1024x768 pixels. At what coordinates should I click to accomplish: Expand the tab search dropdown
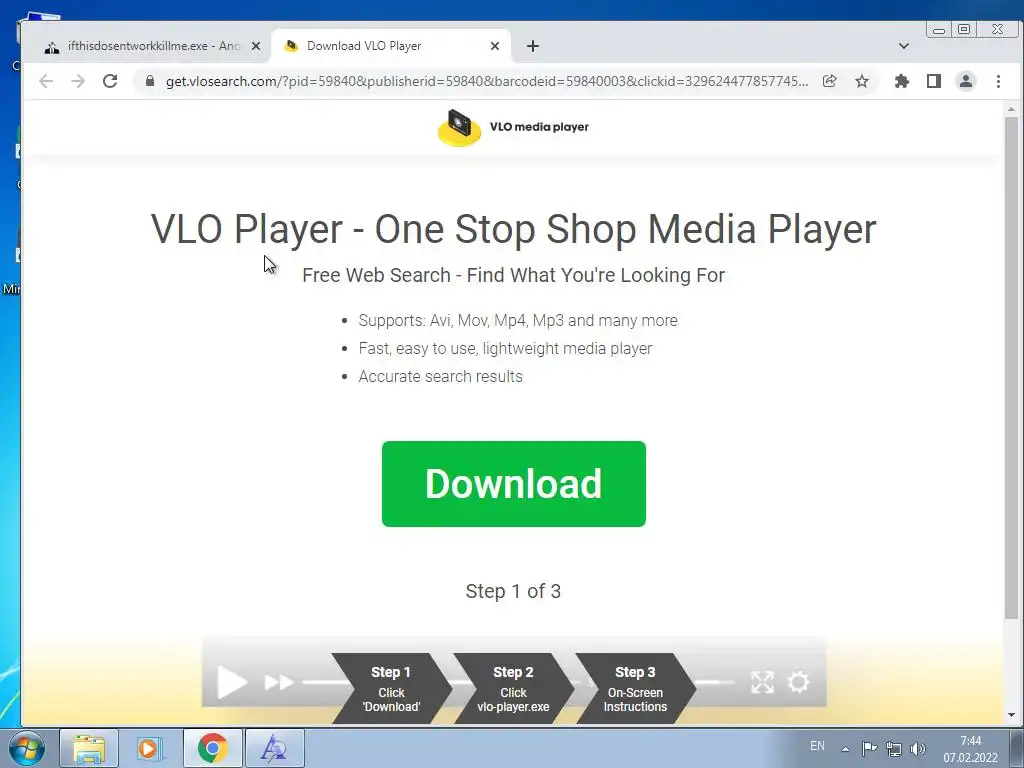pos(904,46)
